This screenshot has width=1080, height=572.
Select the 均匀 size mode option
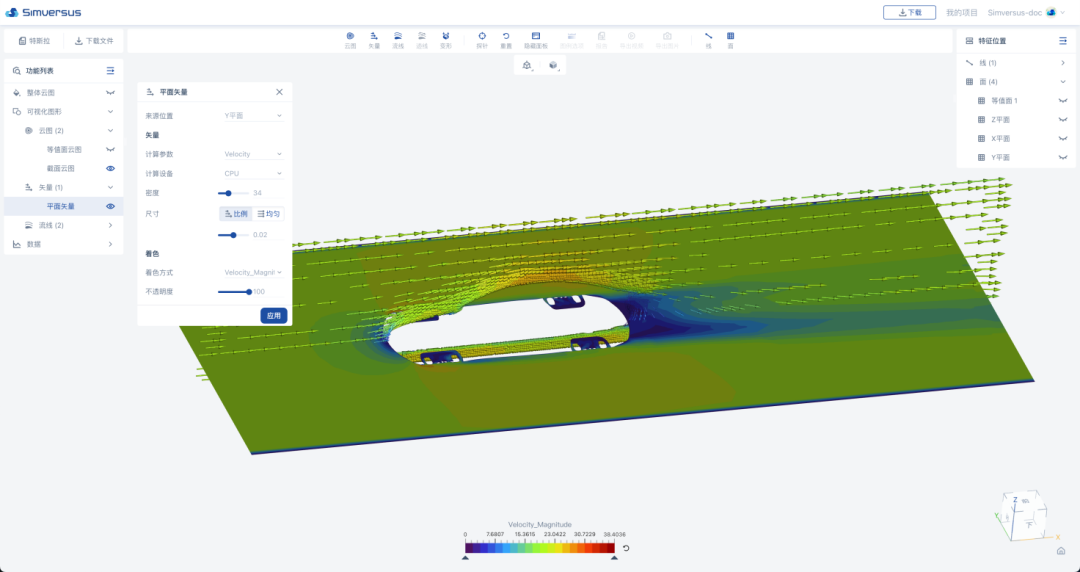269,213
